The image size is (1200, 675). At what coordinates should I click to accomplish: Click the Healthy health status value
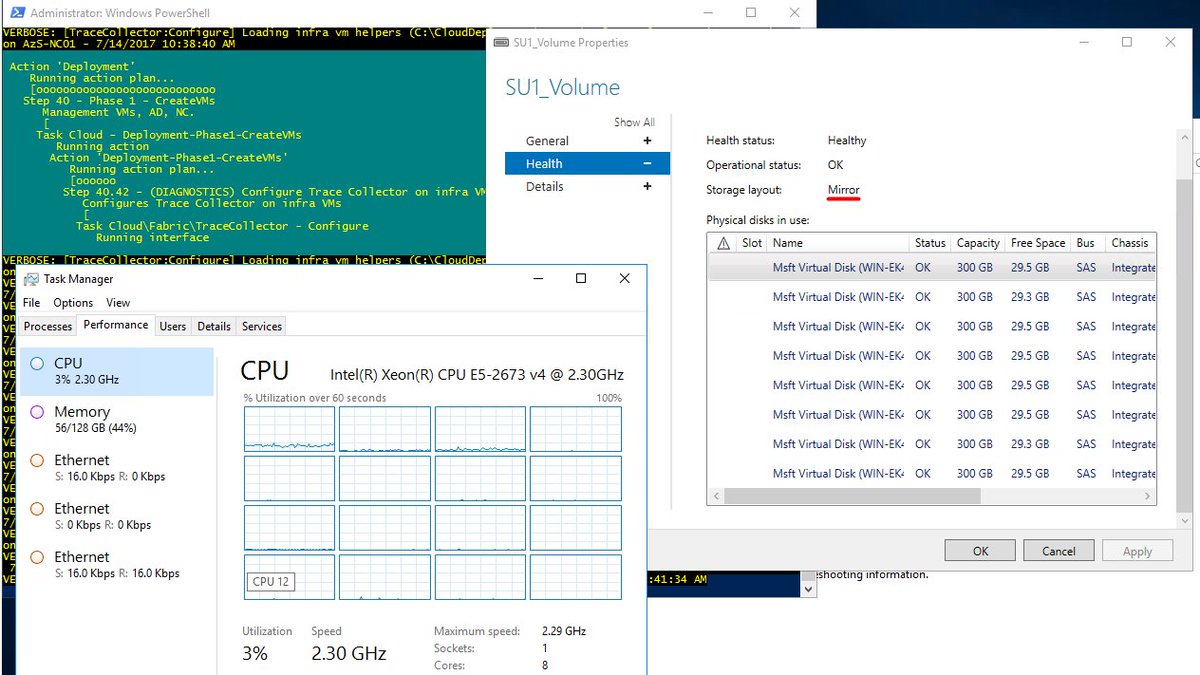pos(847,141)
